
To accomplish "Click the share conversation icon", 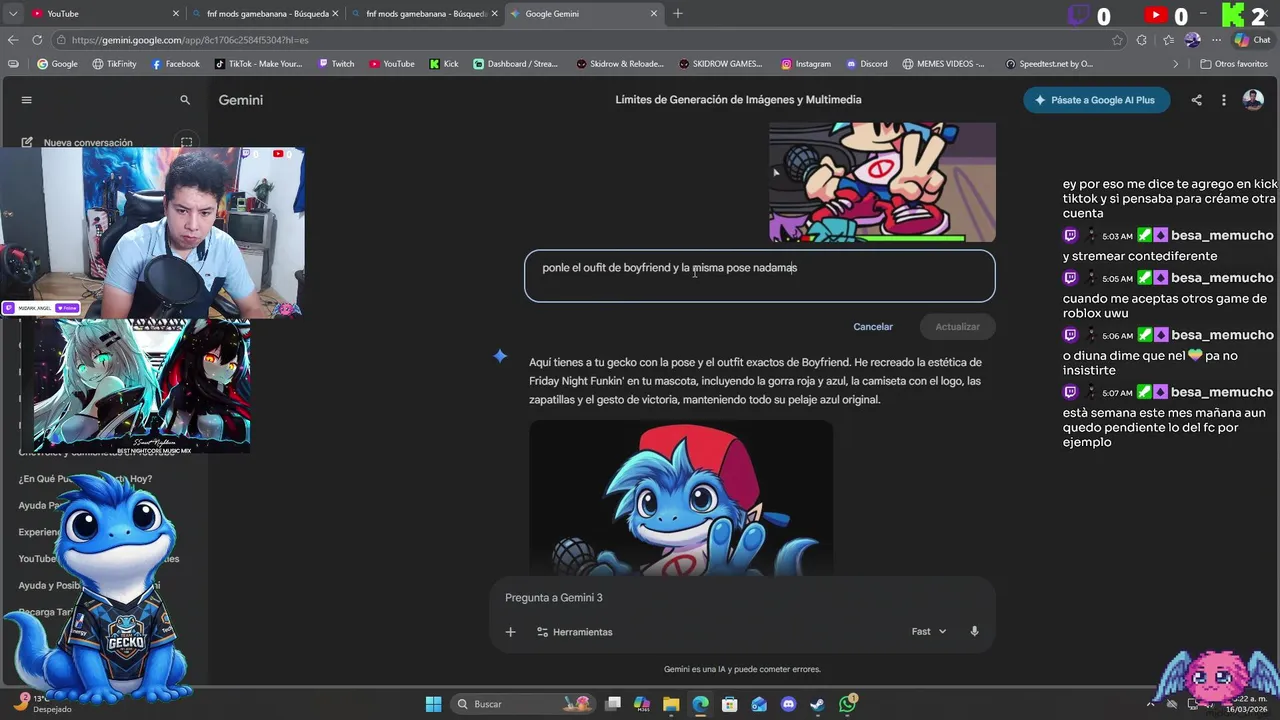I will tap(1196, 100).
